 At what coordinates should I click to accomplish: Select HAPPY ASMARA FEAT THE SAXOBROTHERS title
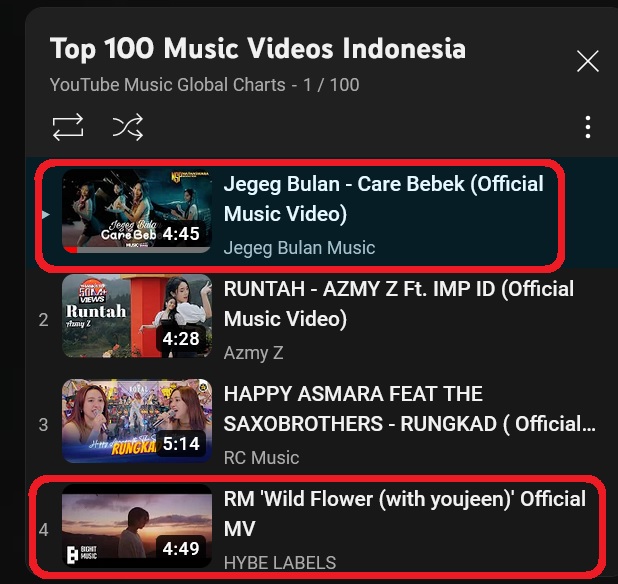coord(410,409)
